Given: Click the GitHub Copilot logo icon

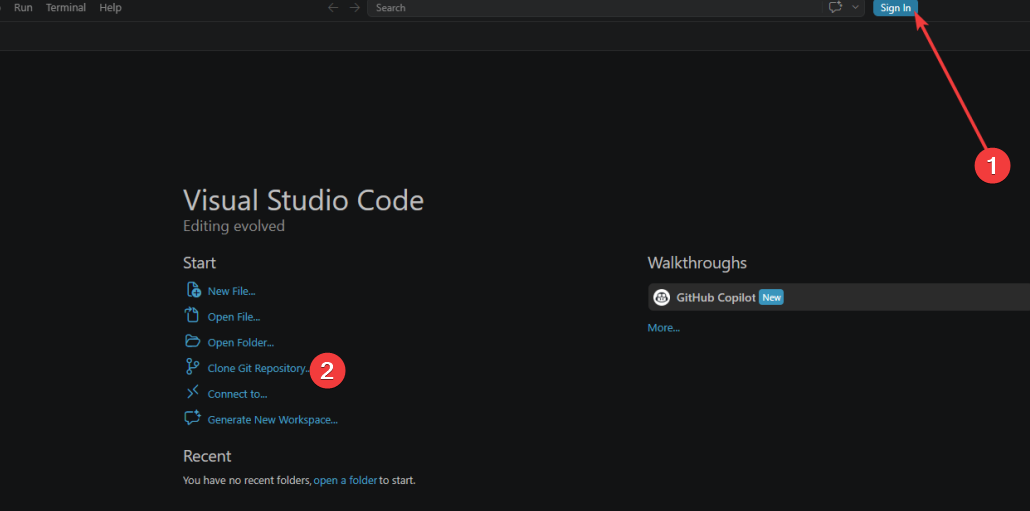Looking at the screenshot, I should 661,298.
